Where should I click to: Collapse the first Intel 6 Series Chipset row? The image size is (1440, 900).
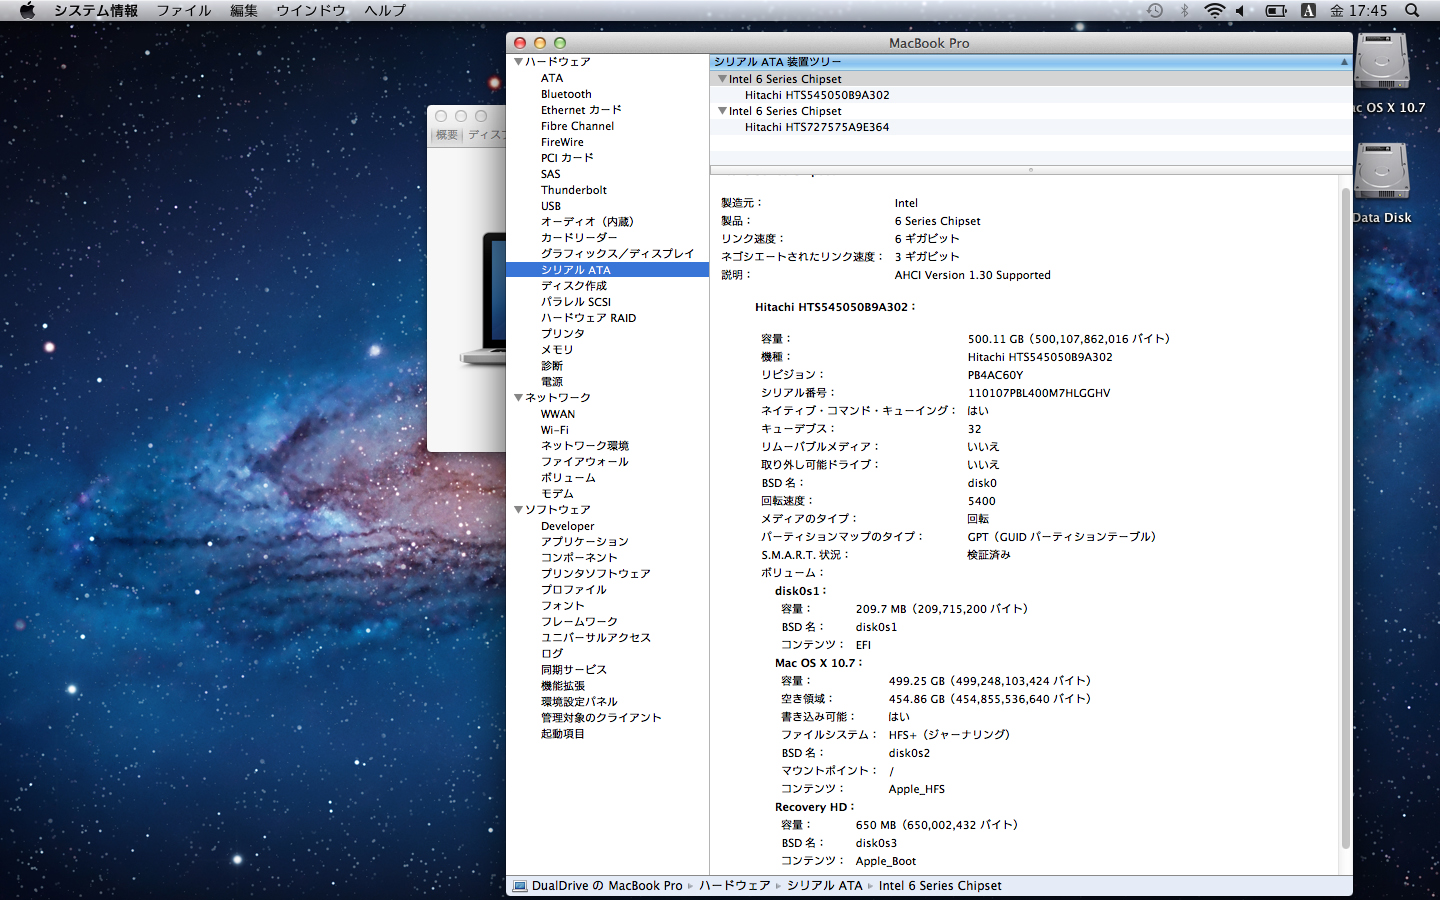point(722,79)
